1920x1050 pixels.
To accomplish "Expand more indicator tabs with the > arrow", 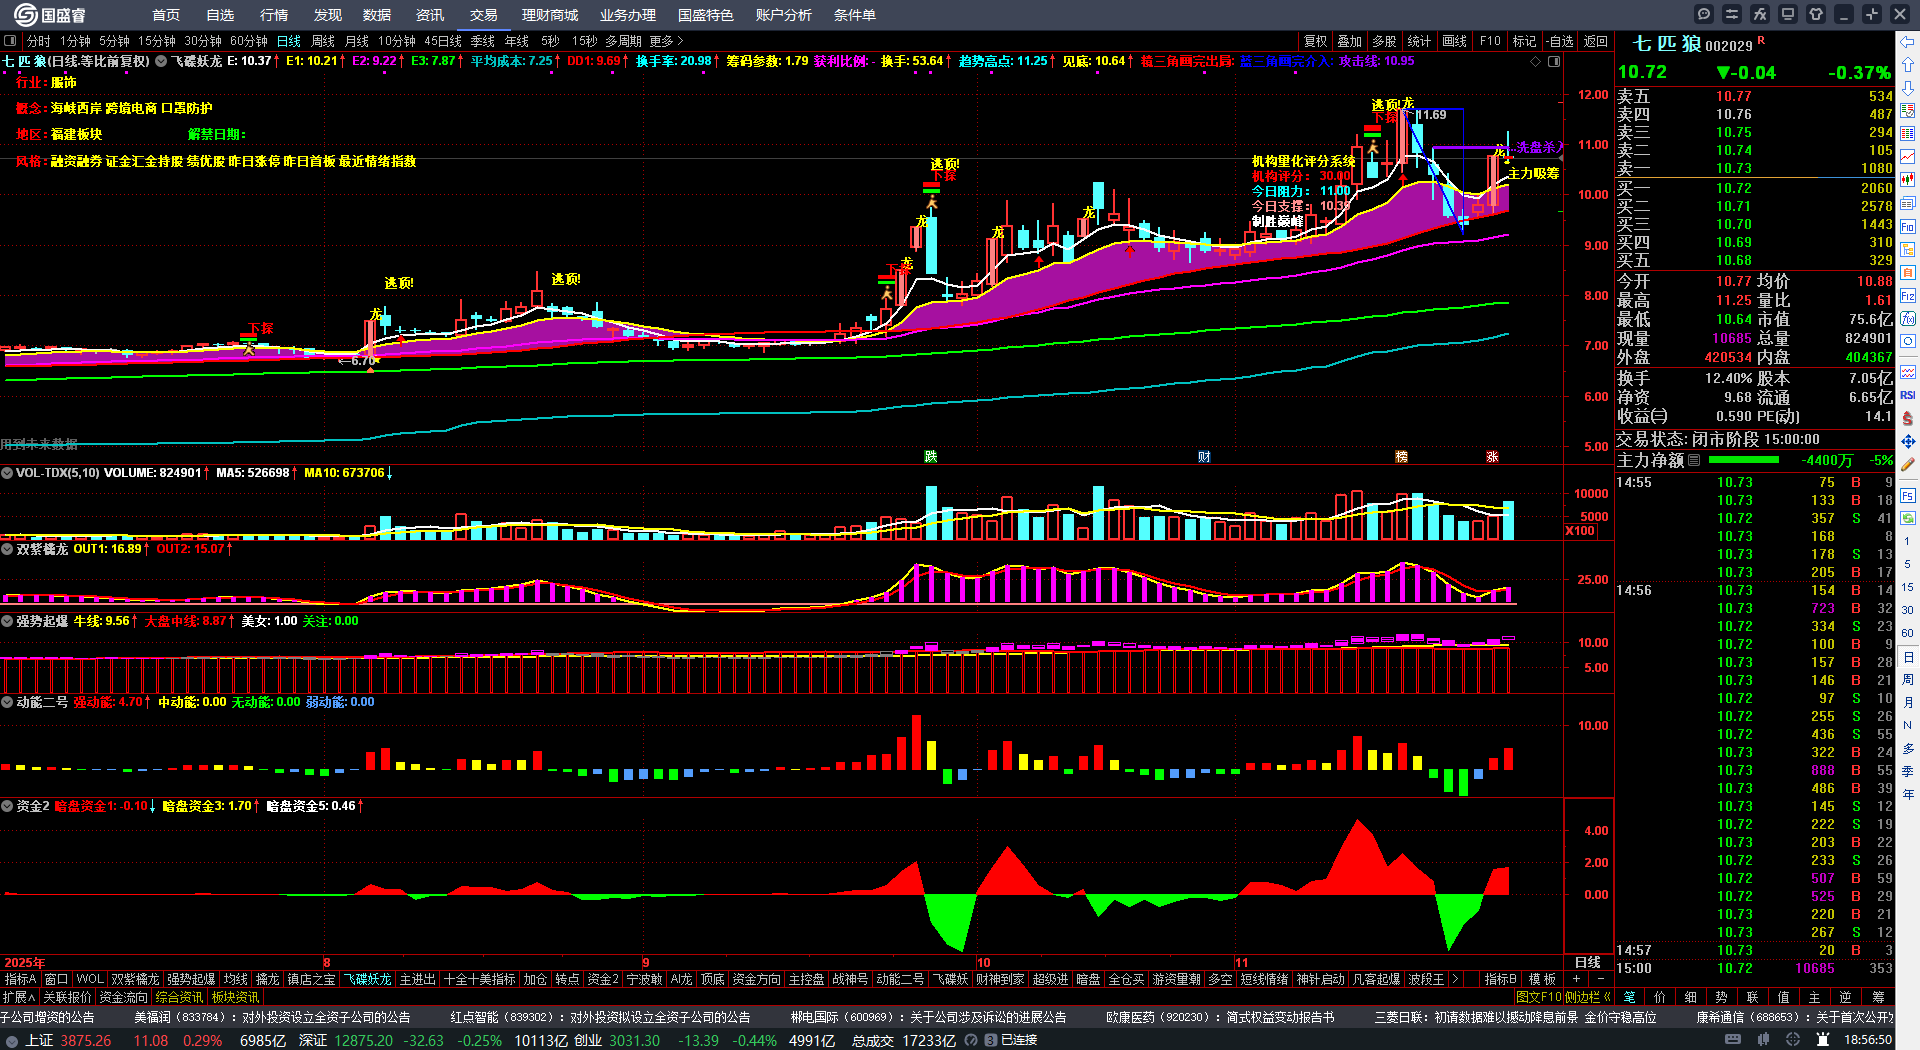I will 1455,979.
